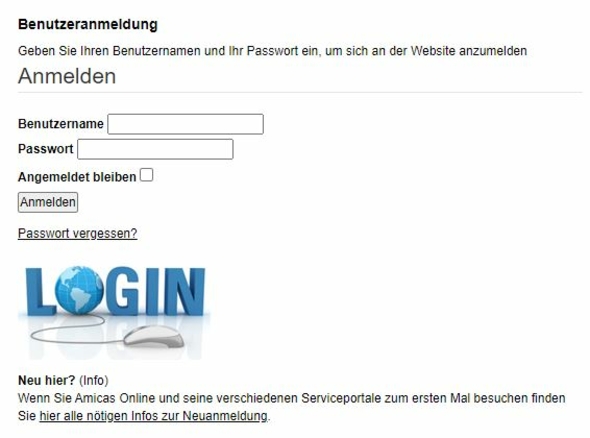
Task: Click the blue letter N of LOGIN graphic
Action: pyautogui.click(x=183, y=292)
